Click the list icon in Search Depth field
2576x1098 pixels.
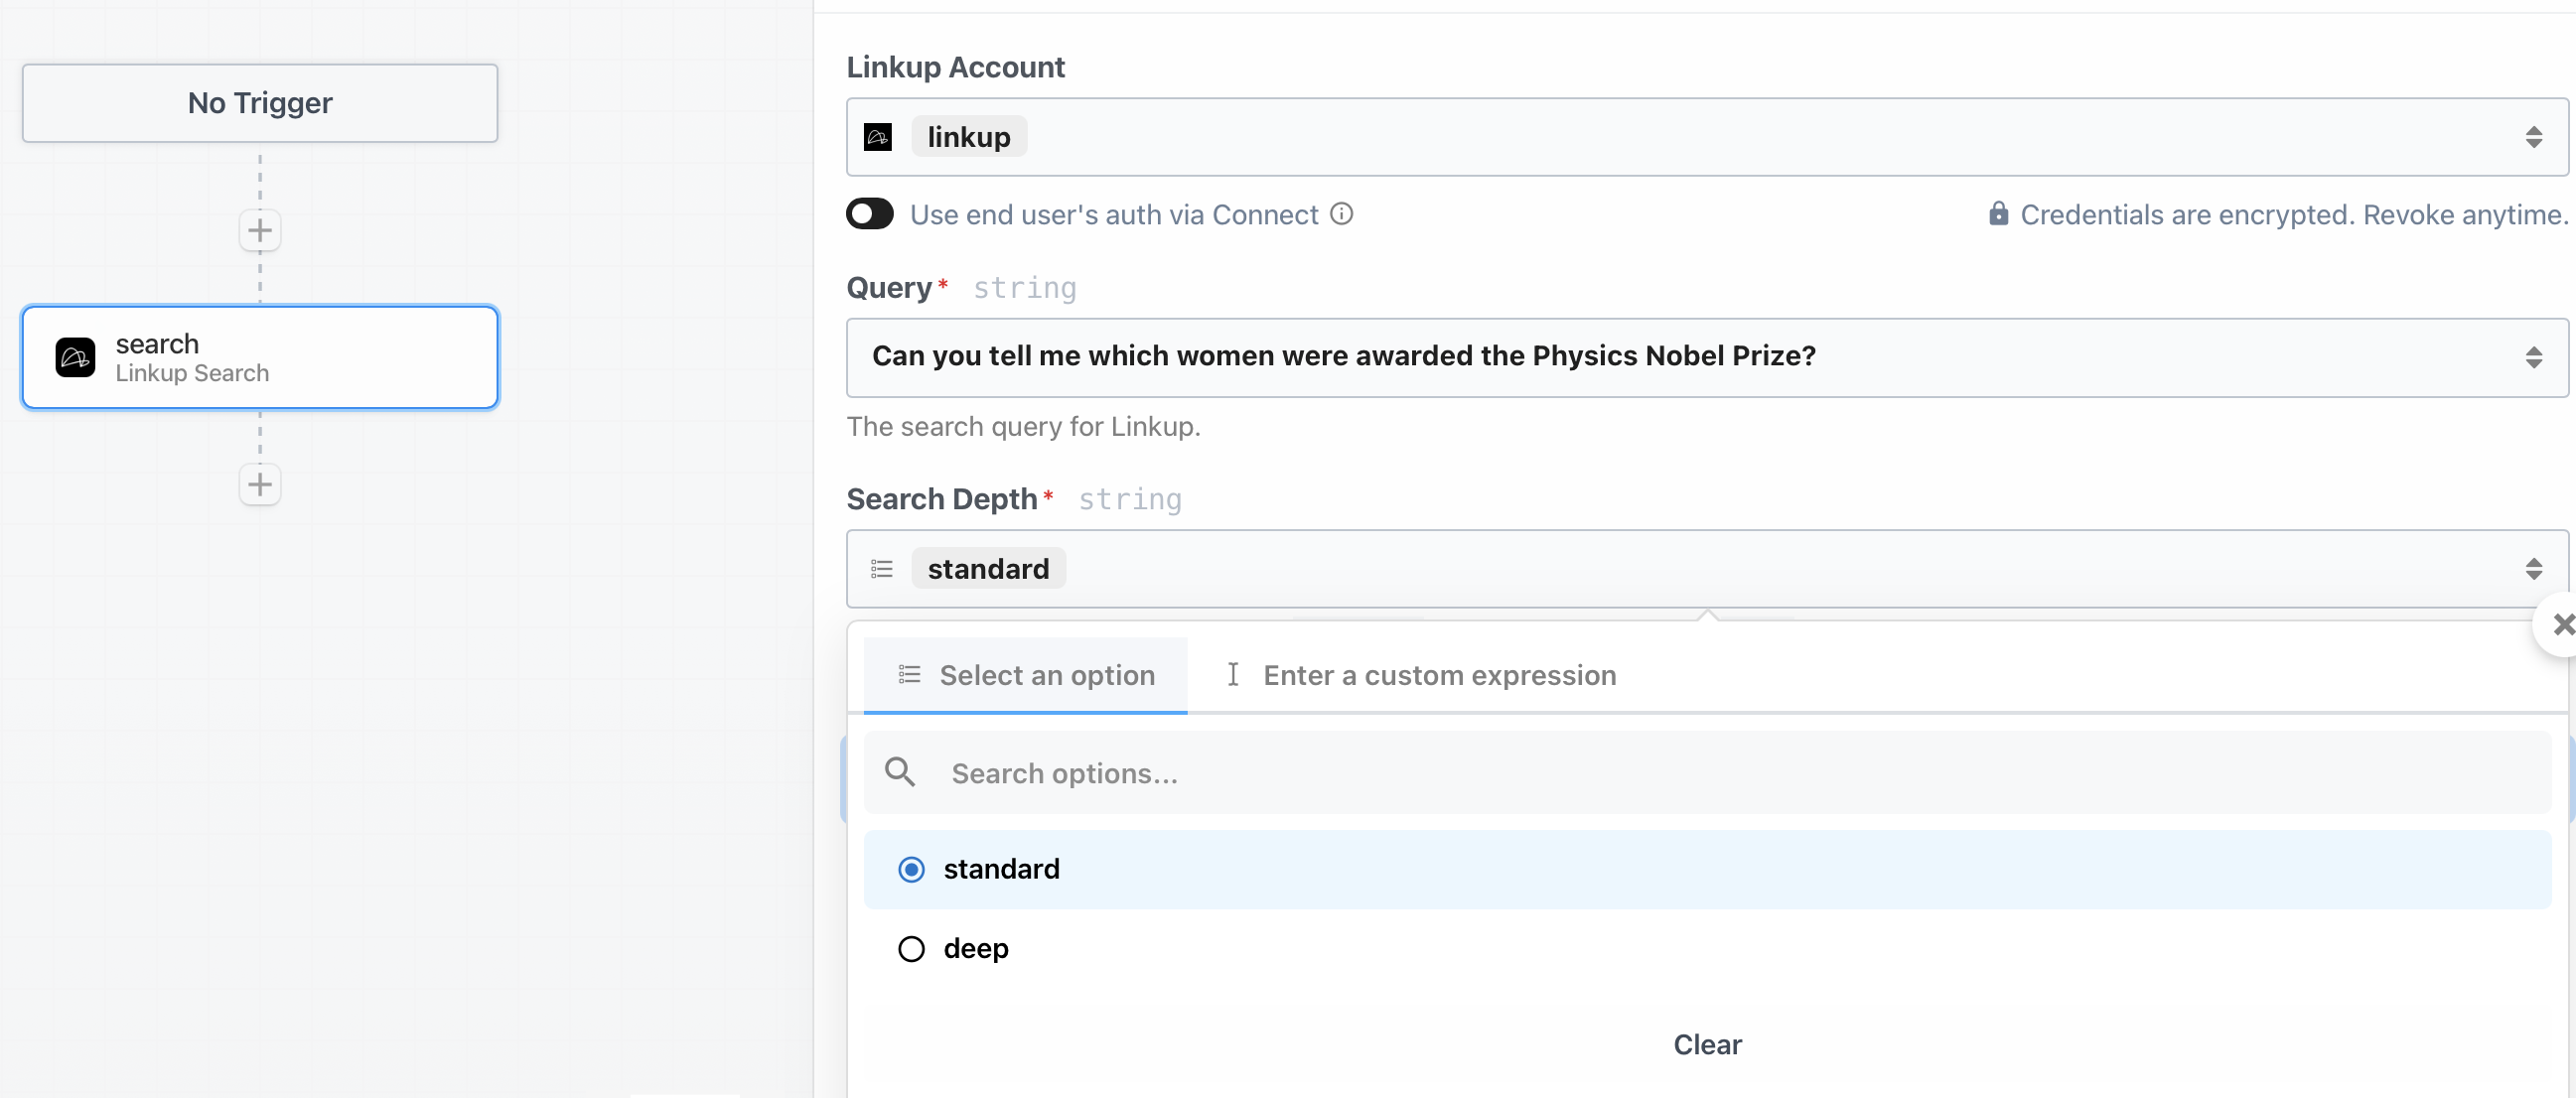pyautogui.click(x=881, y=569)
